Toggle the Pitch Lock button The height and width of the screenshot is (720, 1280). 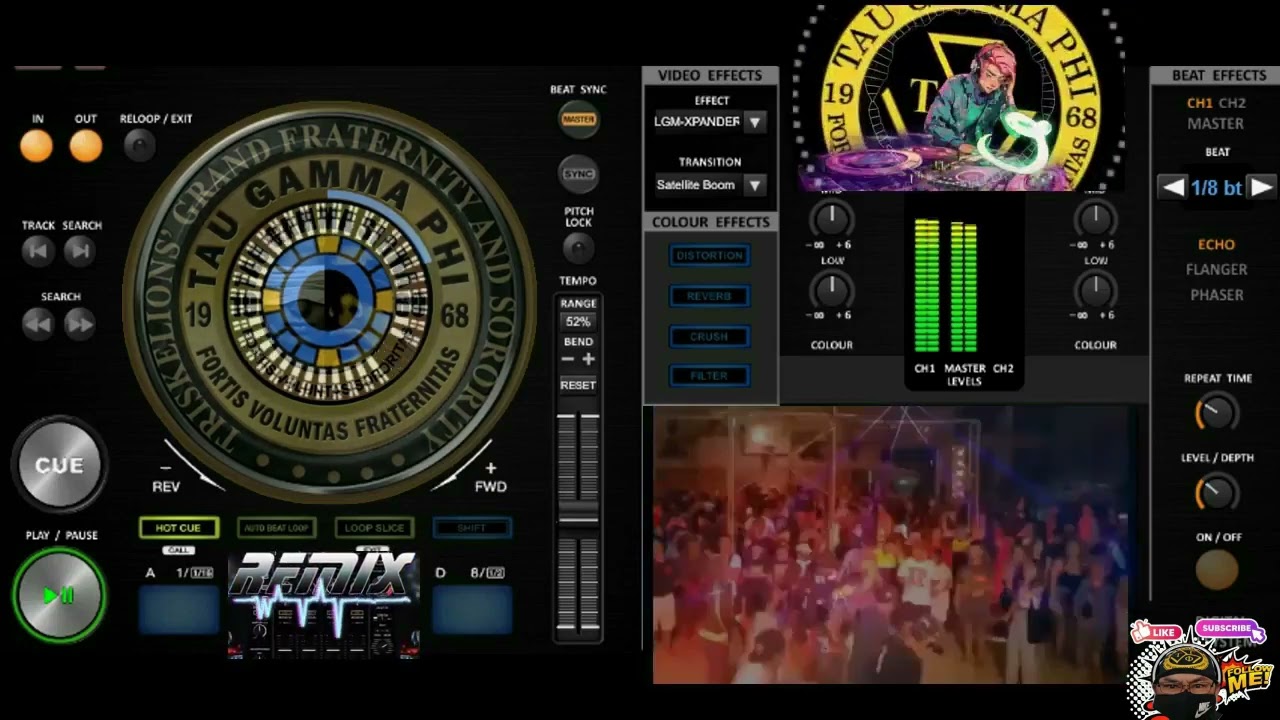(x=578, y=247)
